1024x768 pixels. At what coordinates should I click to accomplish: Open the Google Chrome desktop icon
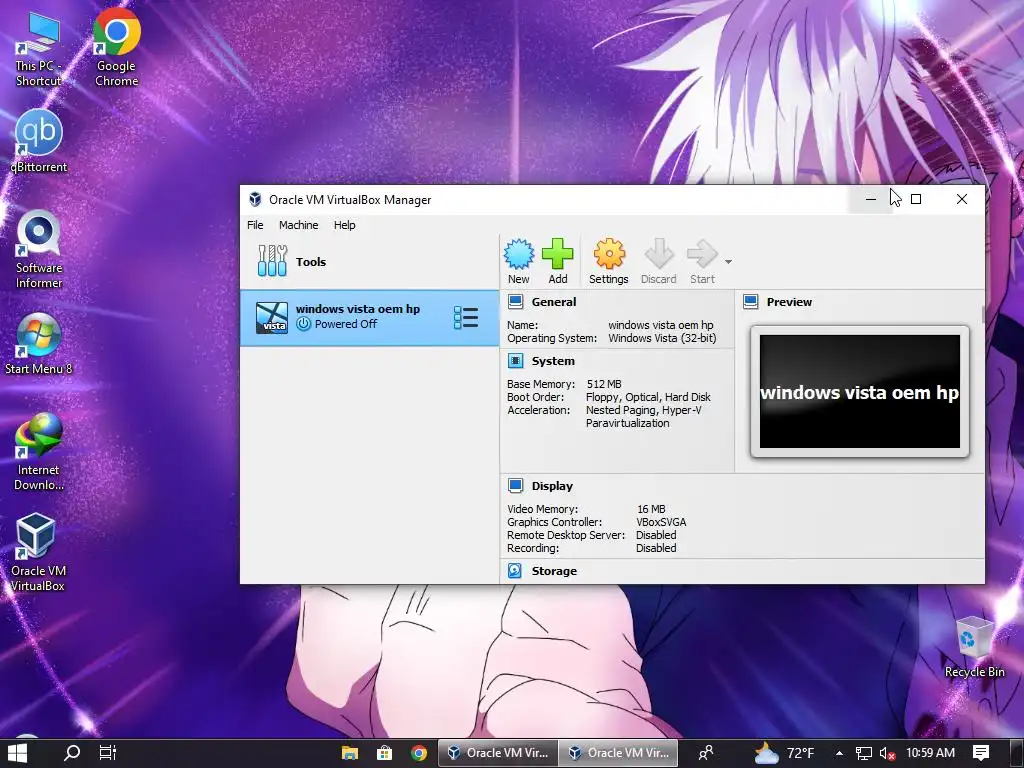pyautogui.click(x=116, y=47)
